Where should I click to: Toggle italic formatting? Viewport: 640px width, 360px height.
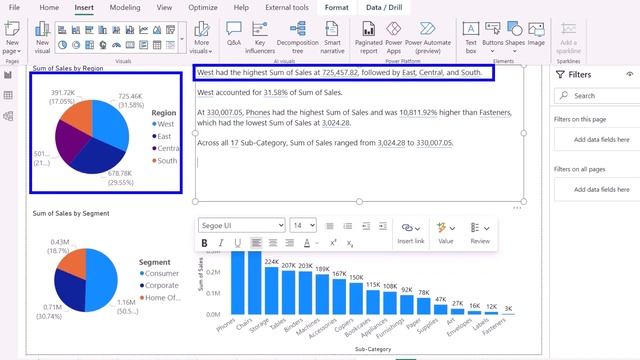coord(221,243)
